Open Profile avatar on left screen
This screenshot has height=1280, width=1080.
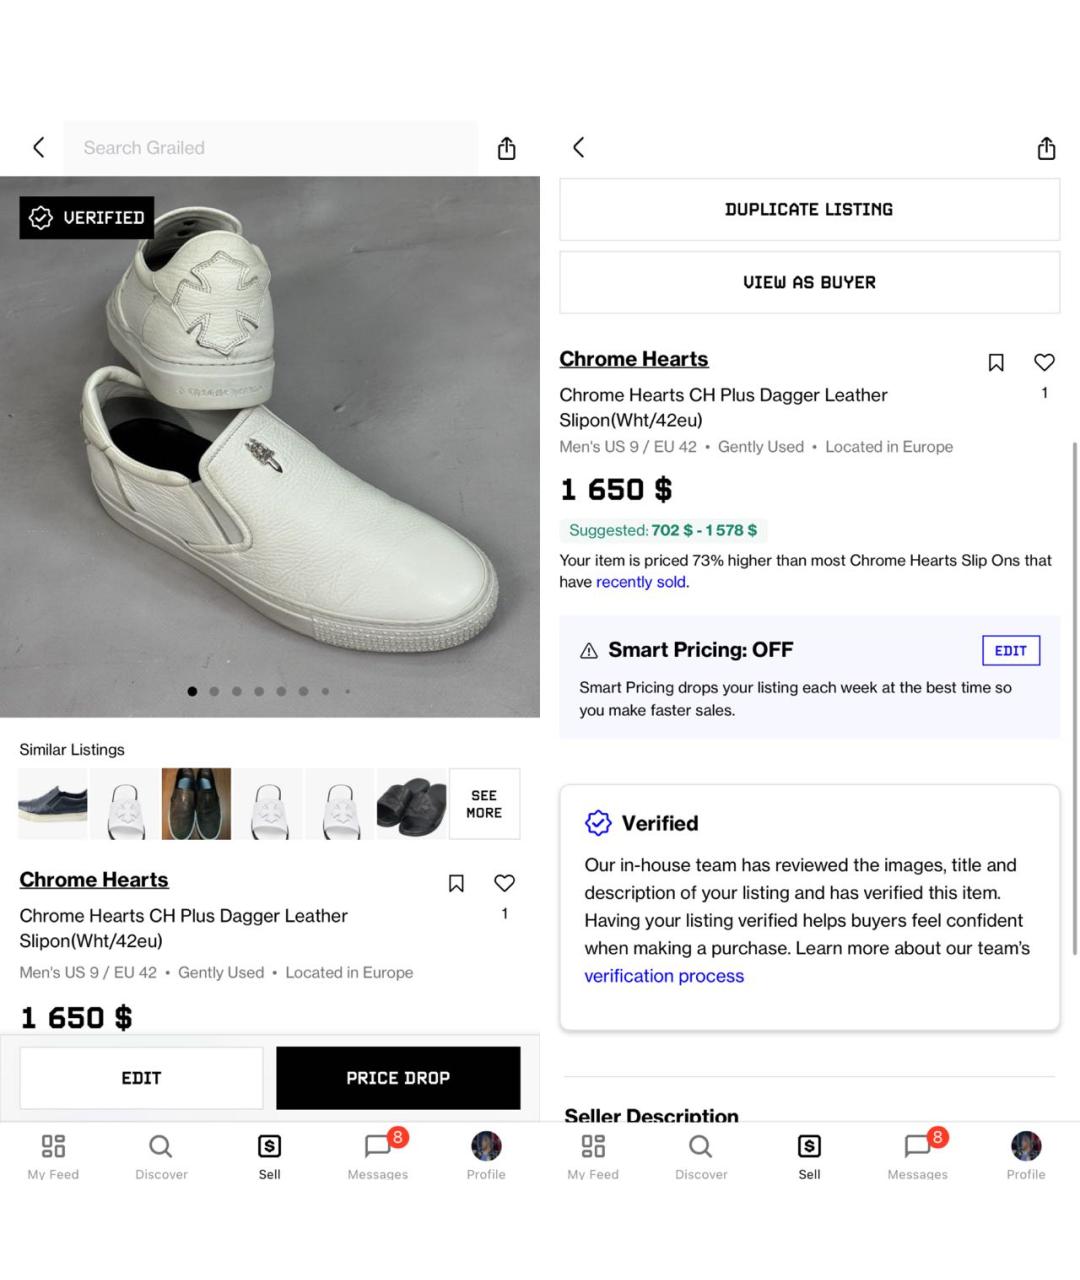pyautogui.click(x=486, y=1154)
